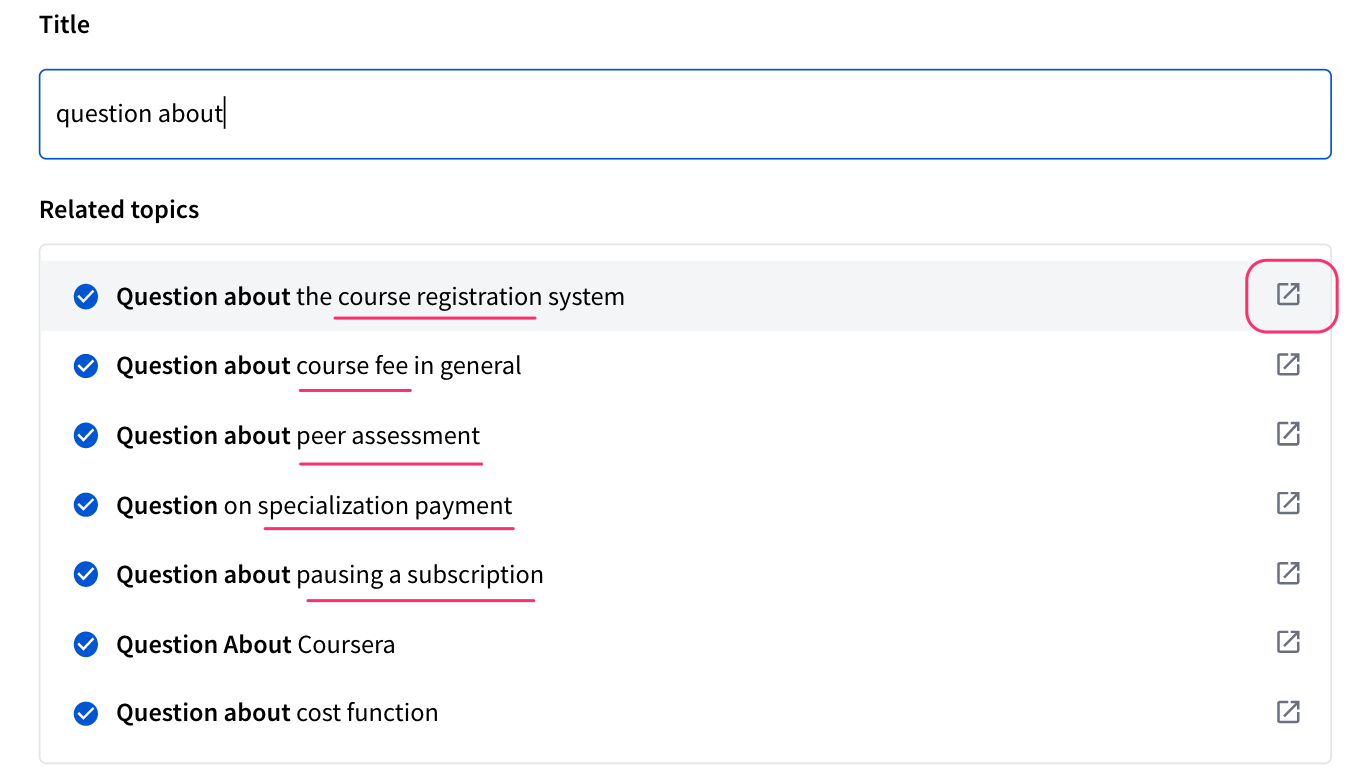Open the external link icon for pausing a subscription
The image size is (1367, 782).
click(1288, 573)
